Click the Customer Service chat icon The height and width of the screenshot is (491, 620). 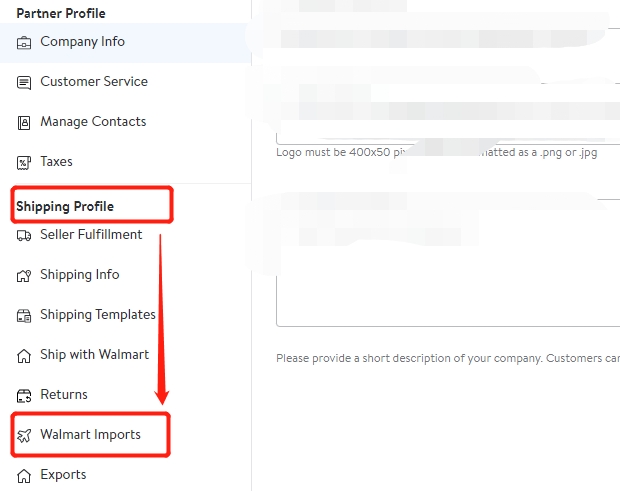point(24,83)
